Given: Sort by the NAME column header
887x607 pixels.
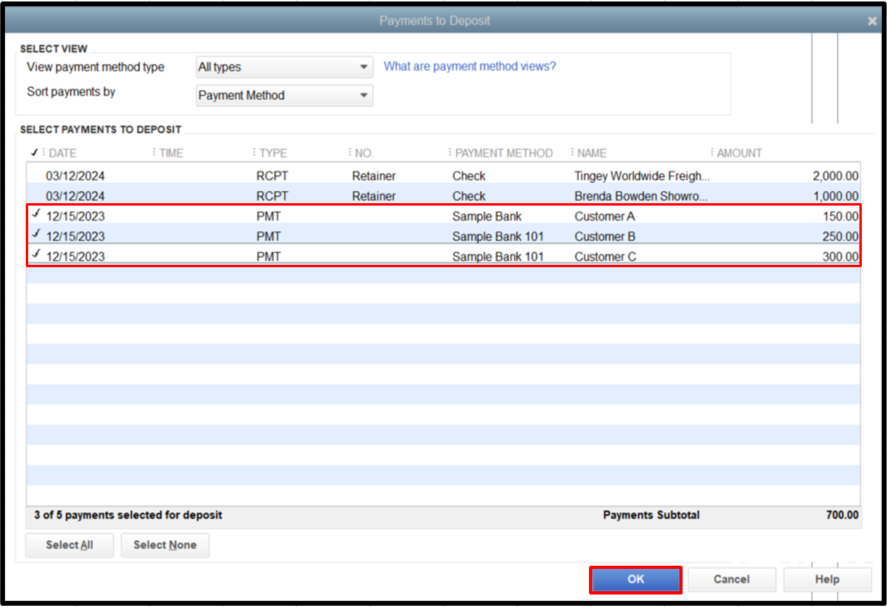Looking at the screenshot, I should (x=592, y=153).
